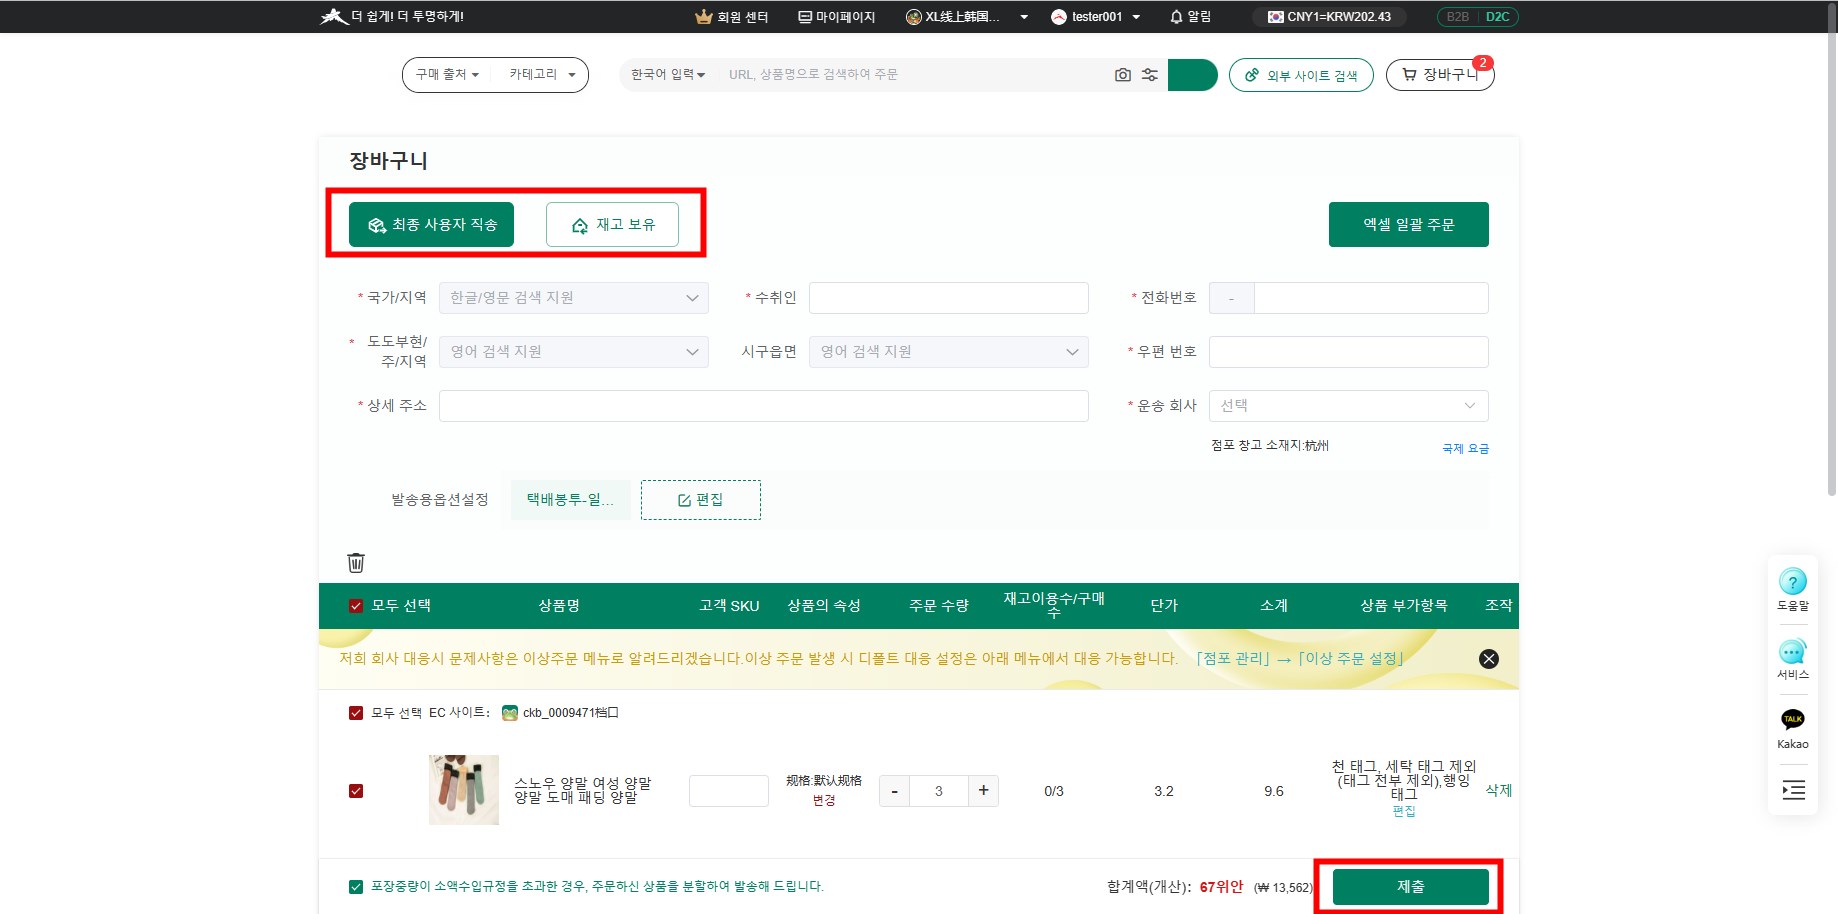Switch to D2C mode
Viewport: 1838px width, 914px height.
click(1497, 17)
